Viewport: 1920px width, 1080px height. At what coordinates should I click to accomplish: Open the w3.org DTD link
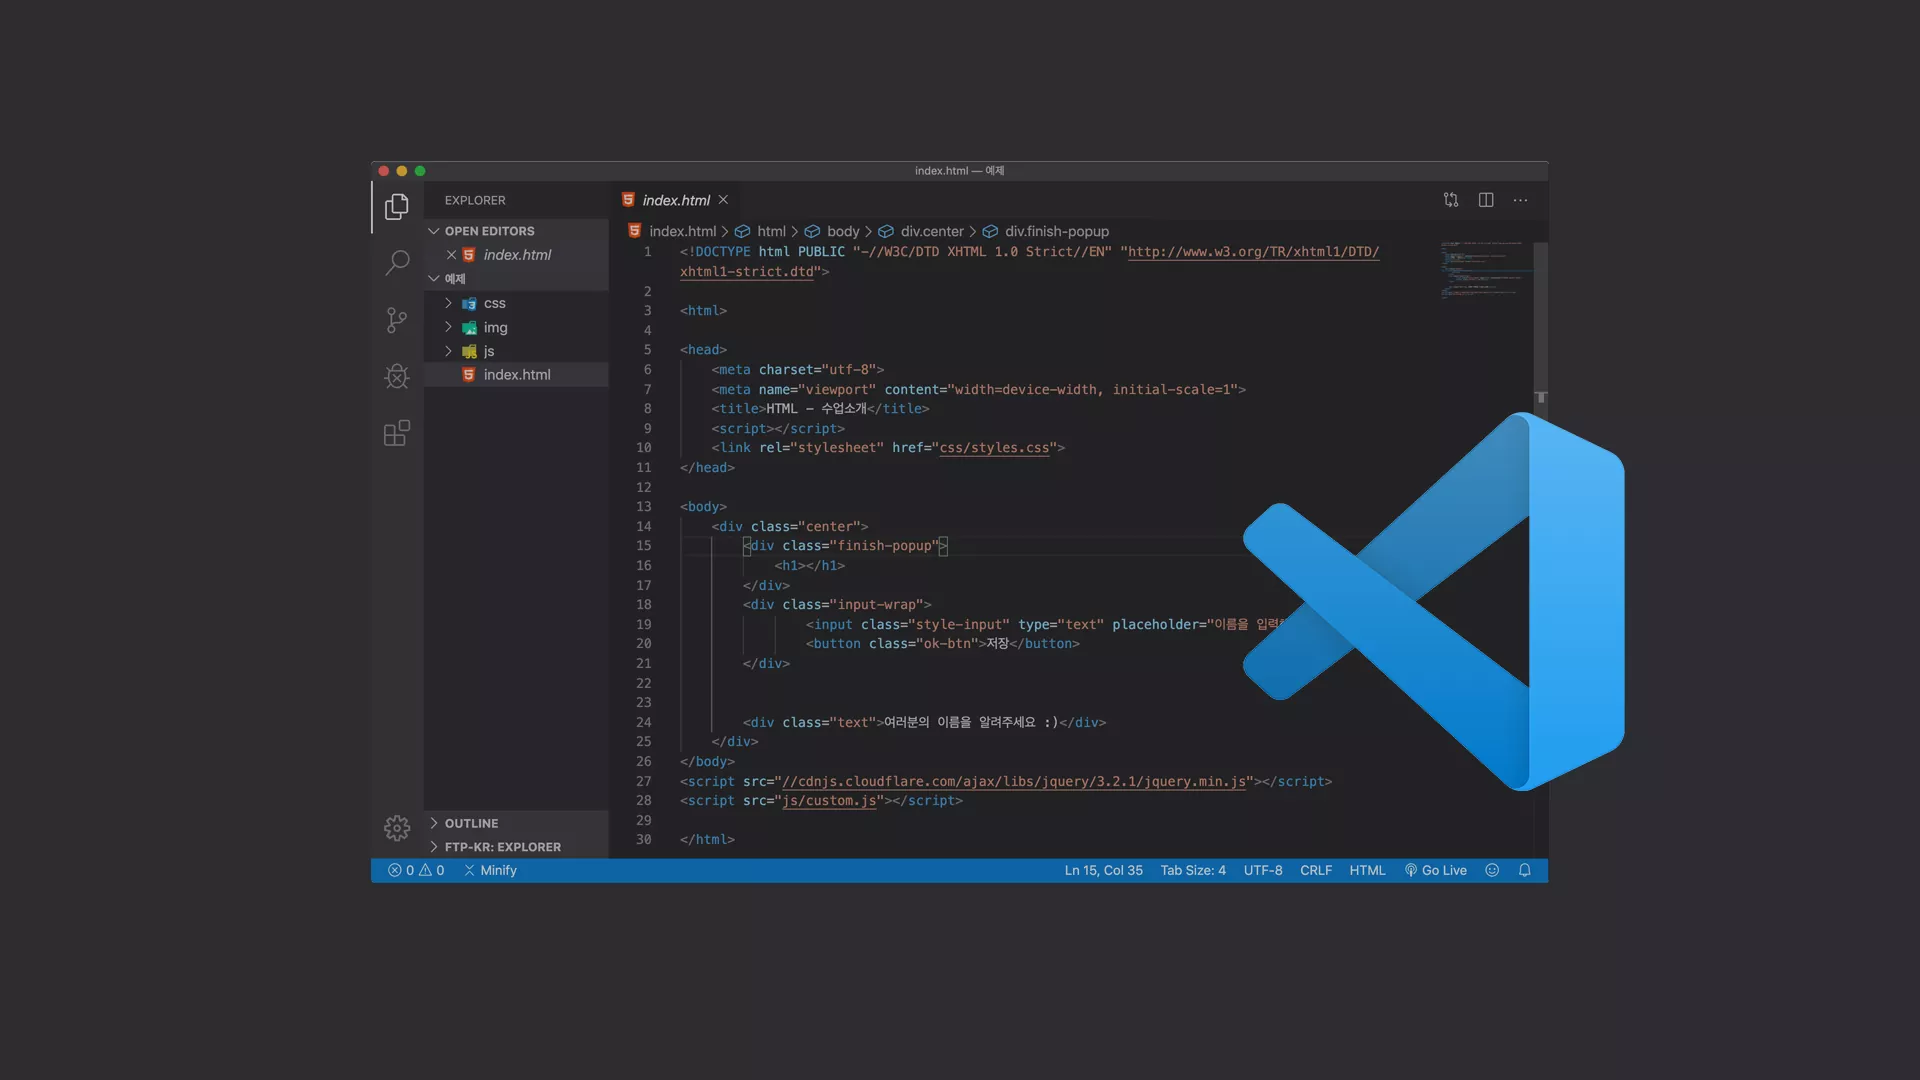(x=1253, y=252)
